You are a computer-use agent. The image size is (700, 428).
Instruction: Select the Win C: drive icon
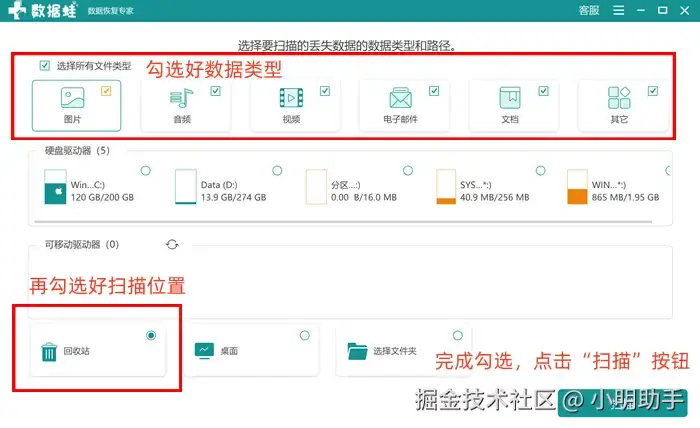coord(55,187)
